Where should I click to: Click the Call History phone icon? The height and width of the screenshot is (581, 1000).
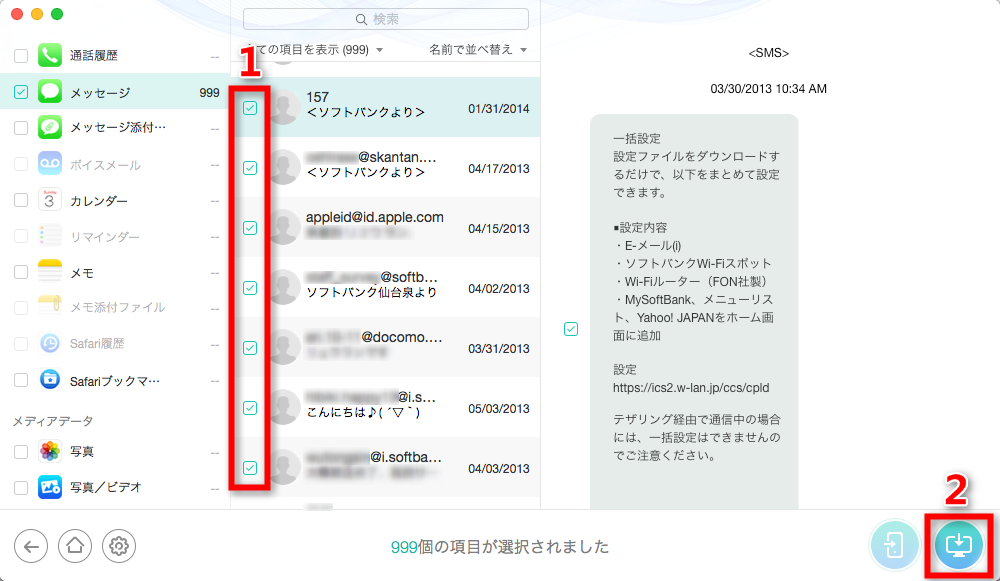click(x=50, y=55)
